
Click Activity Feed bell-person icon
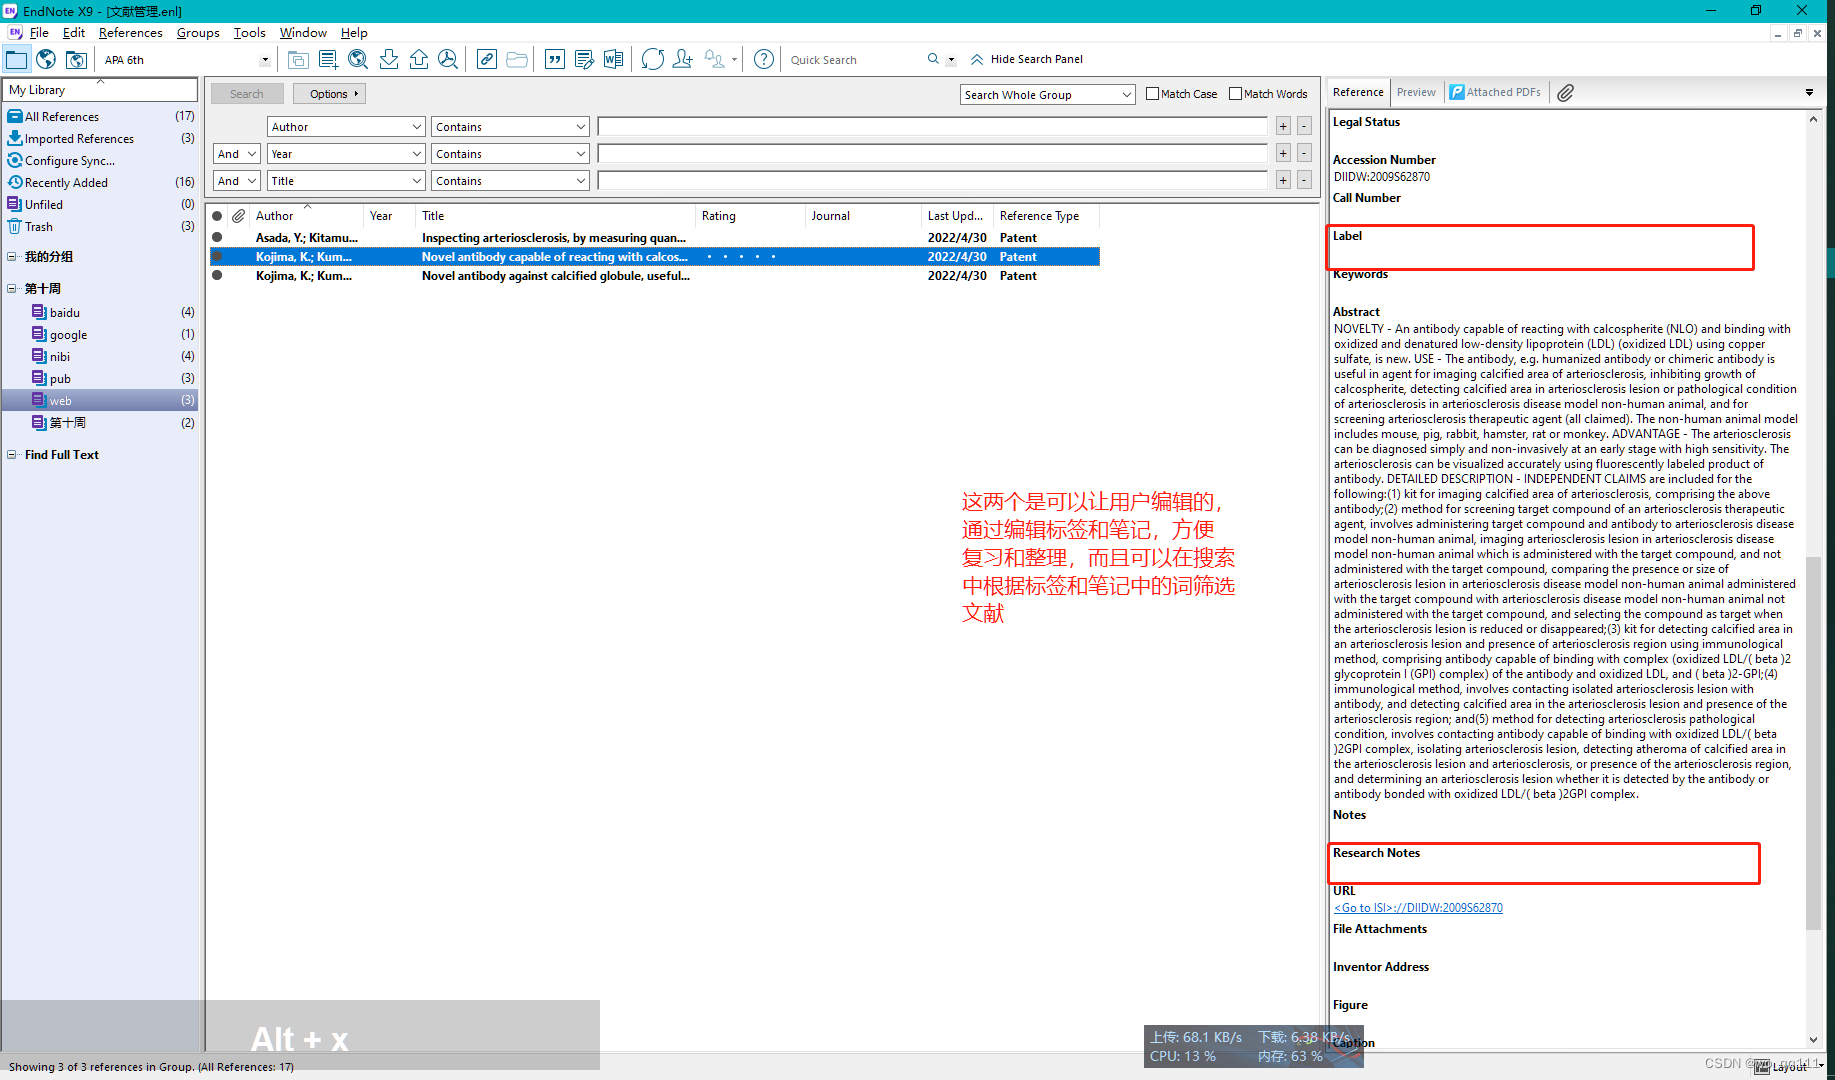714,59
